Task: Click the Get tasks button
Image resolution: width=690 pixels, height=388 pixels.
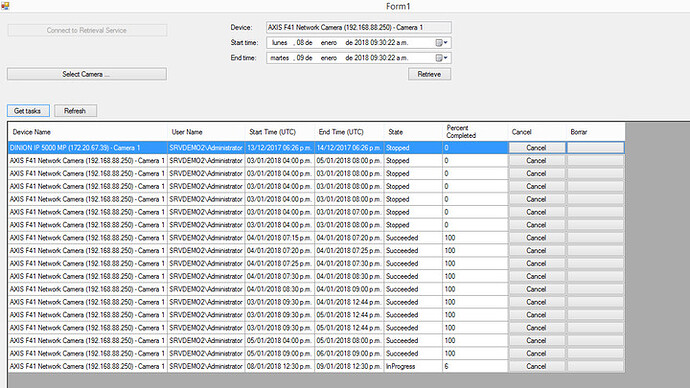Action: coord(28,111)
